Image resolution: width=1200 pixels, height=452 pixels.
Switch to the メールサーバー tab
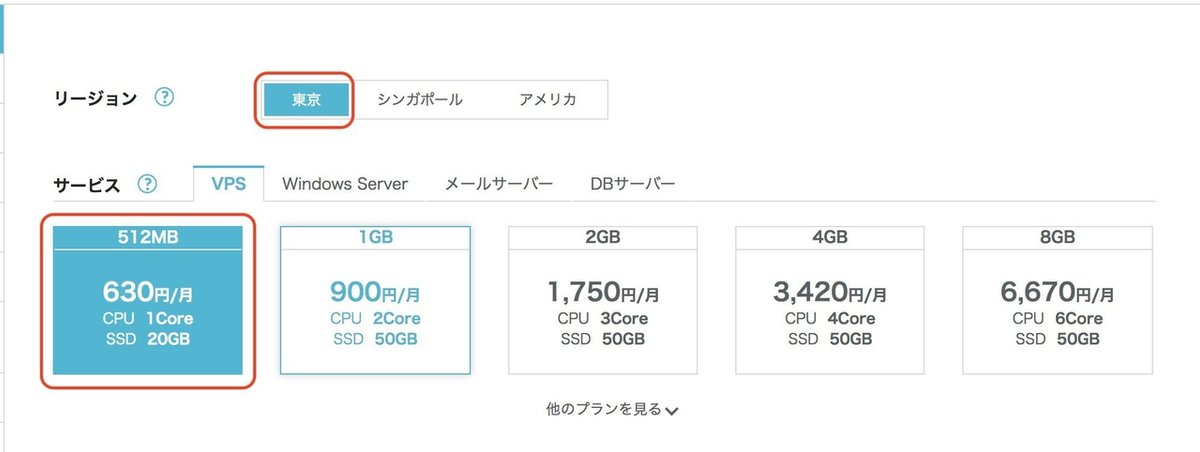[x=499, y=184]
